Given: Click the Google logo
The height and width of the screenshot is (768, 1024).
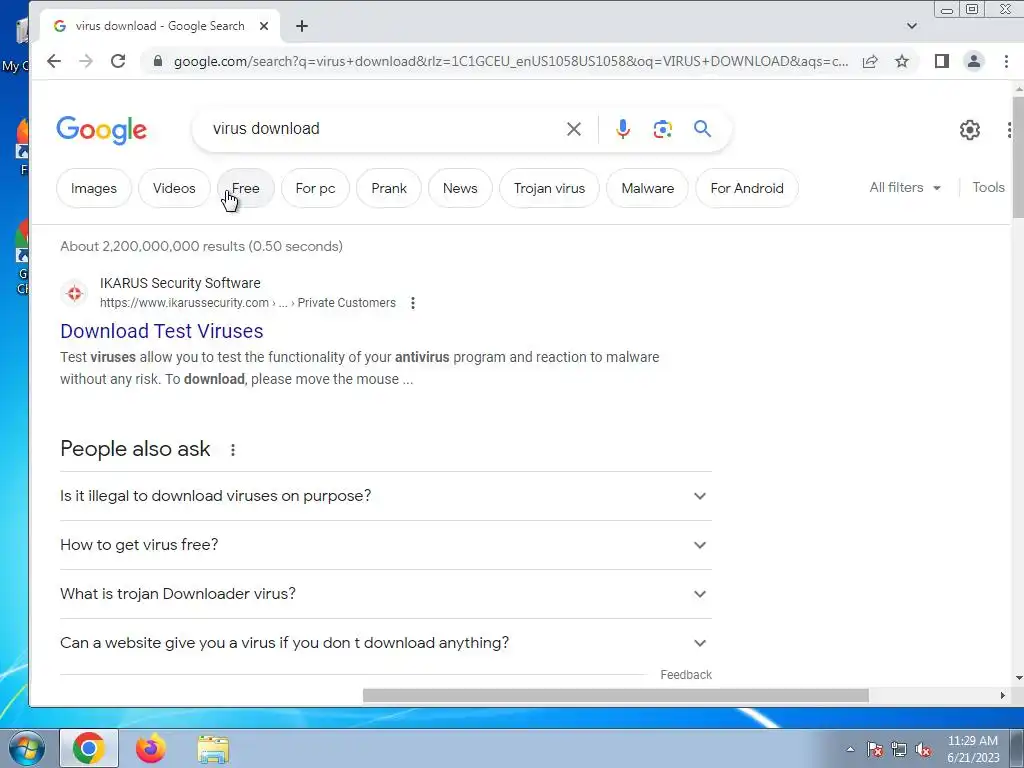Looking at the screenshot, I should coord(101,130).
